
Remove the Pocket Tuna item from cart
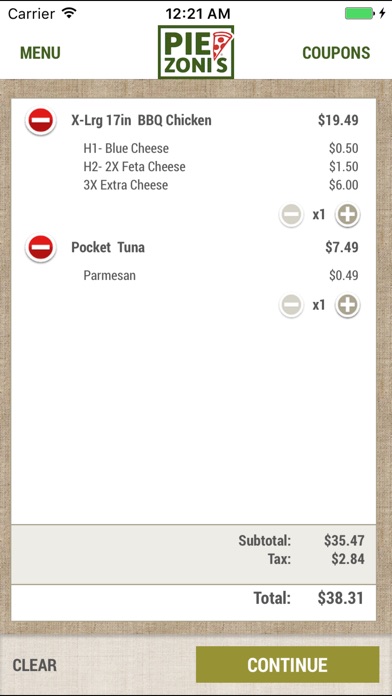click(x=41, y=247)
